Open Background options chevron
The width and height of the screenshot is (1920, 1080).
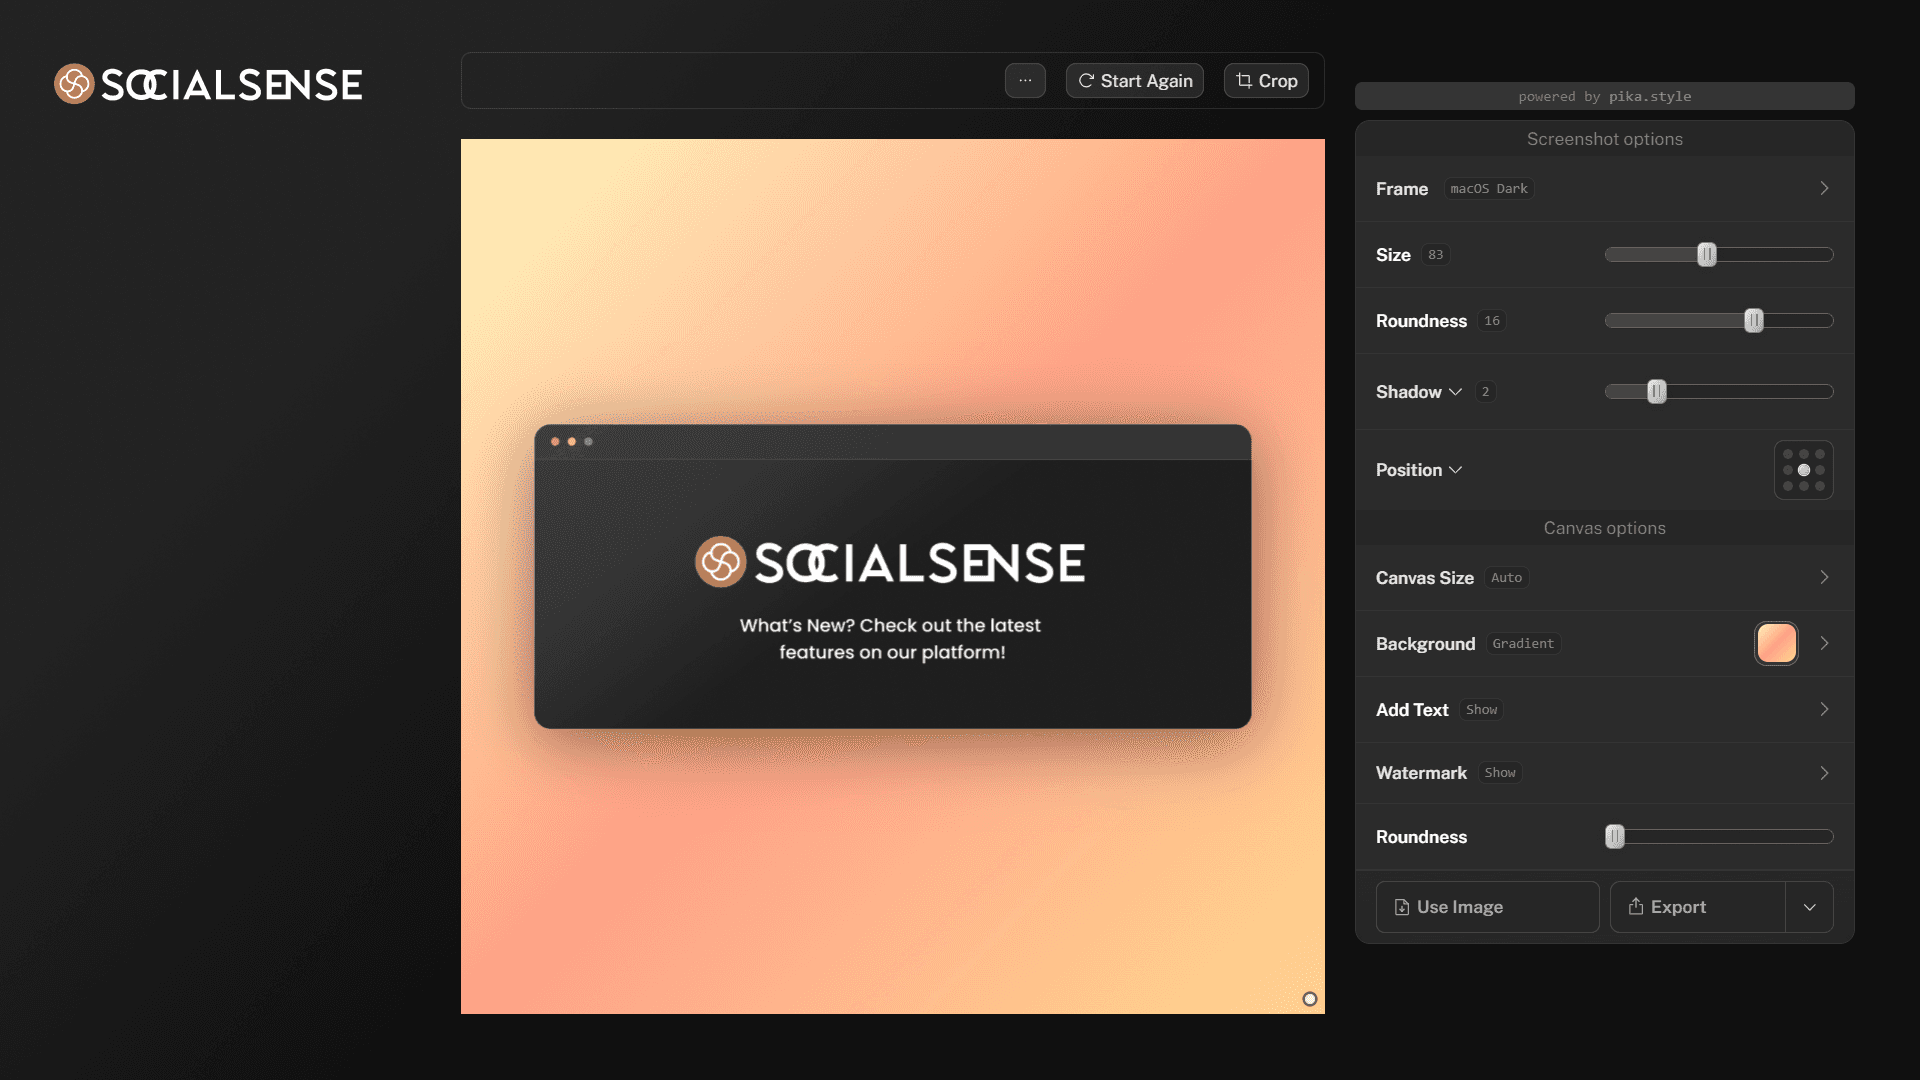(x=1824, y=643)
